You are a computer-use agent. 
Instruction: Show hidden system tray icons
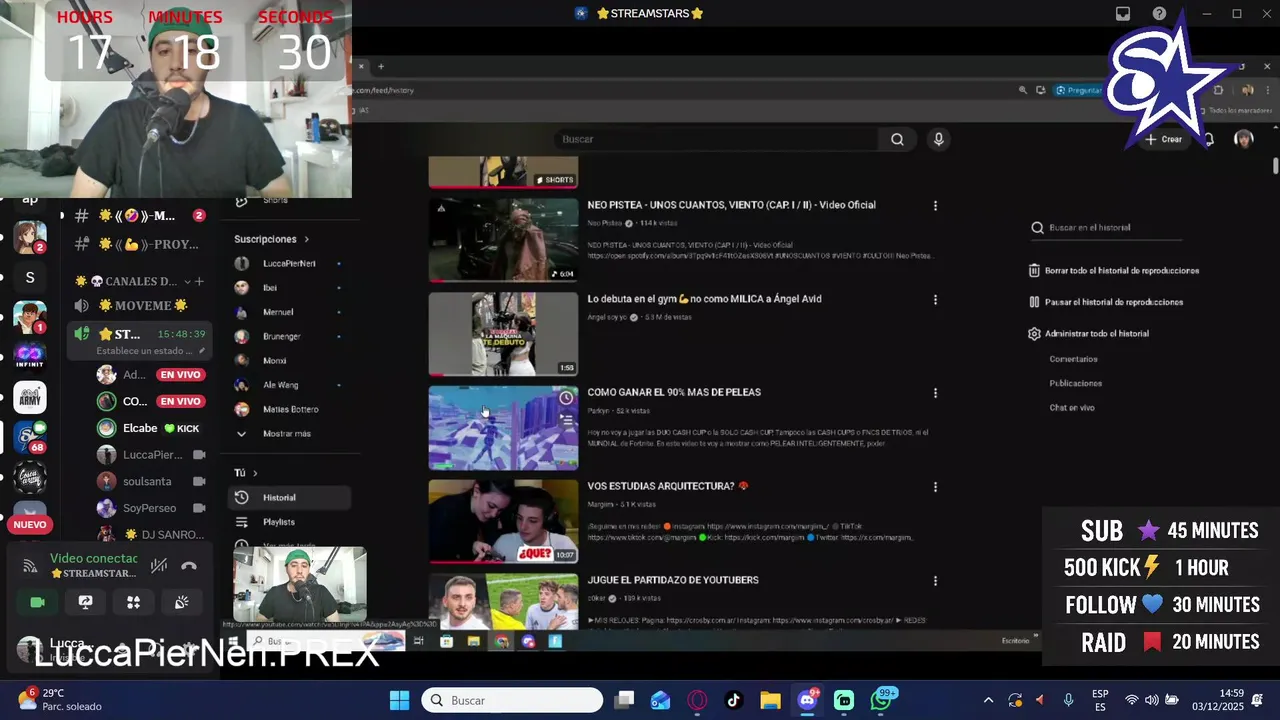[988, 700]
